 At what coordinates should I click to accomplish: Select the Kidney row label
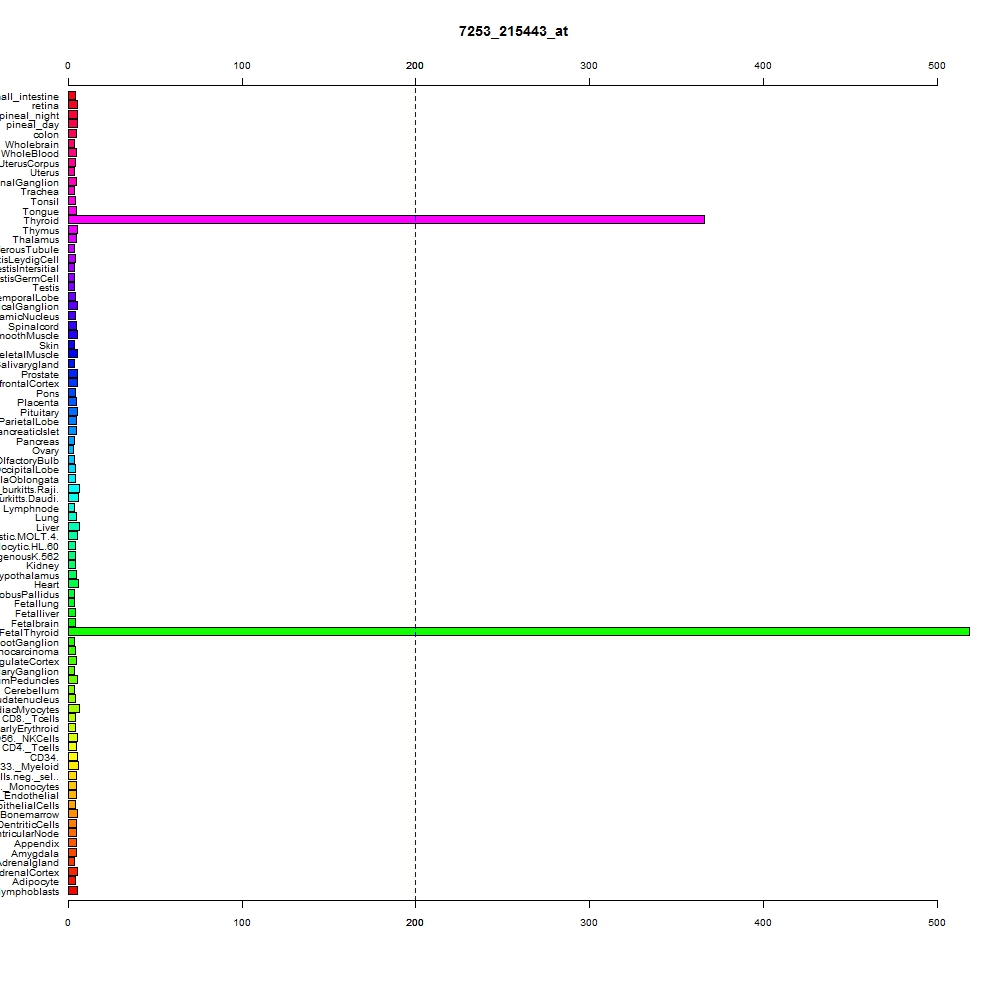pos(42,566)
